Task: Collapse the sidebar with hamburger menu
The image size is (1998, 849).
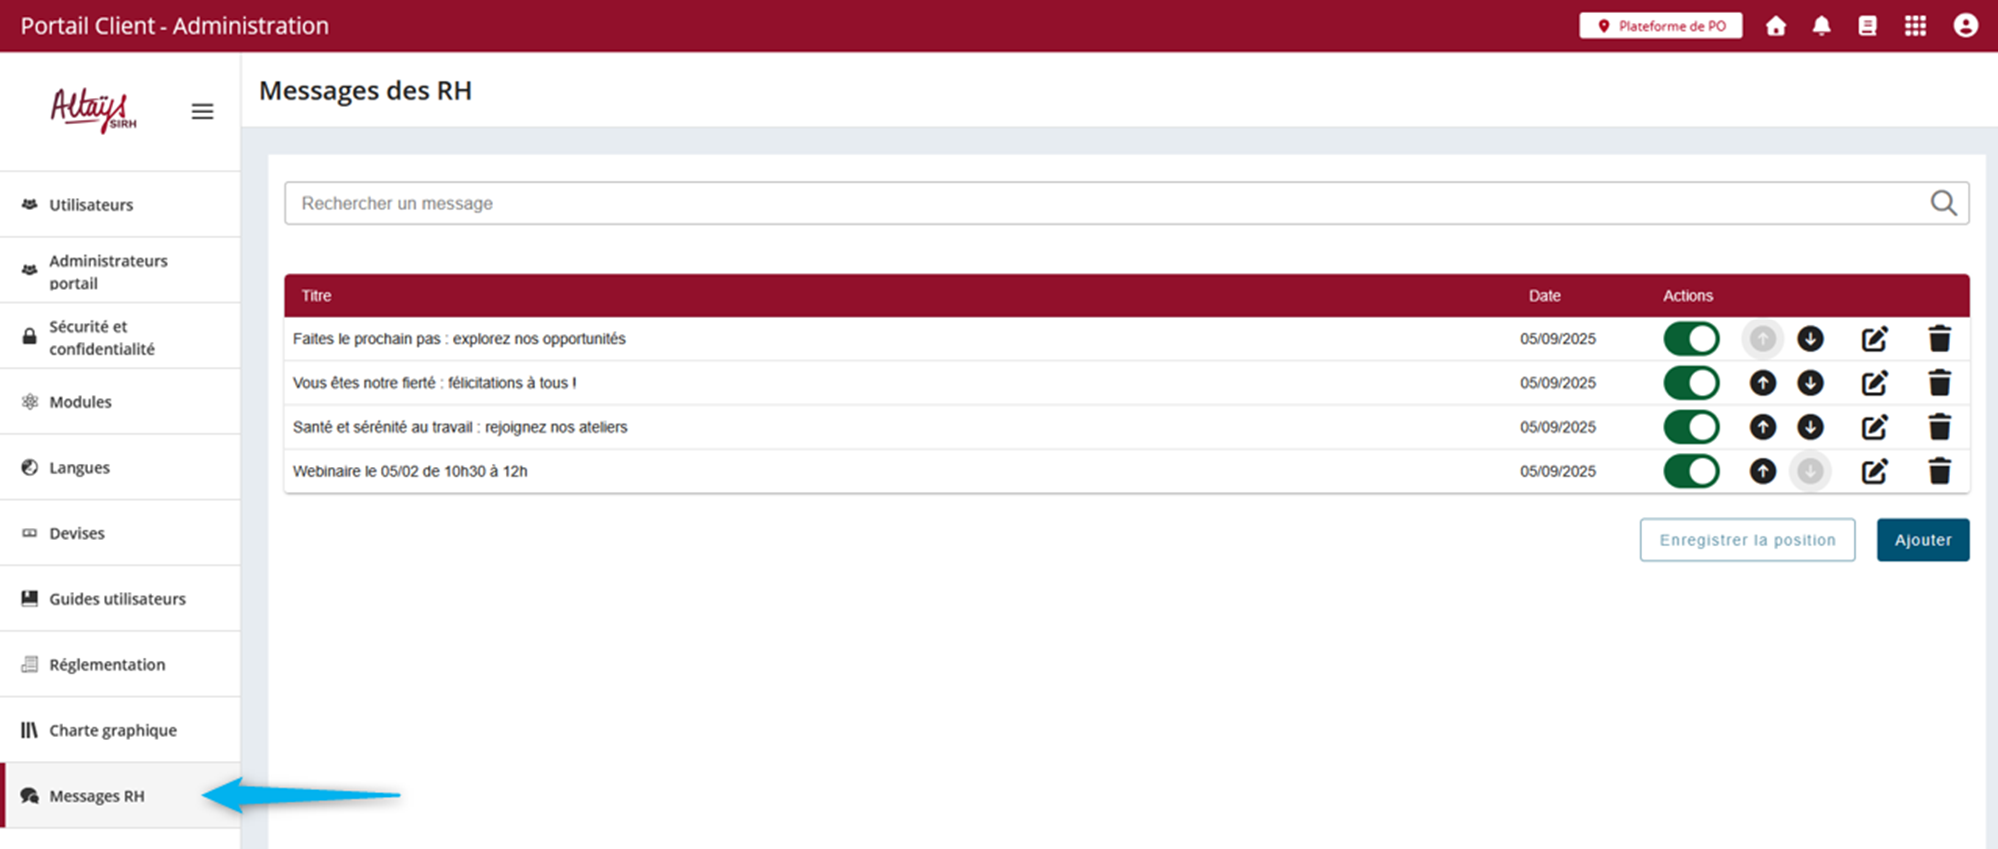Action: (x=202, y=111)
